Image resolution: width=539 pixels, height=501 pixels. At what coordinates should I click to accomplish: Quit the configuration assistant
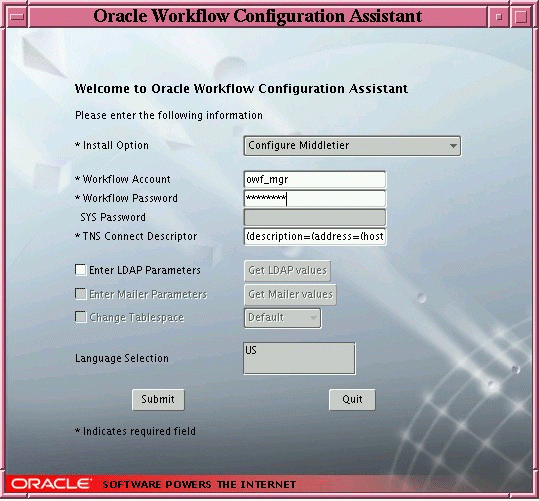pos(352,400)
